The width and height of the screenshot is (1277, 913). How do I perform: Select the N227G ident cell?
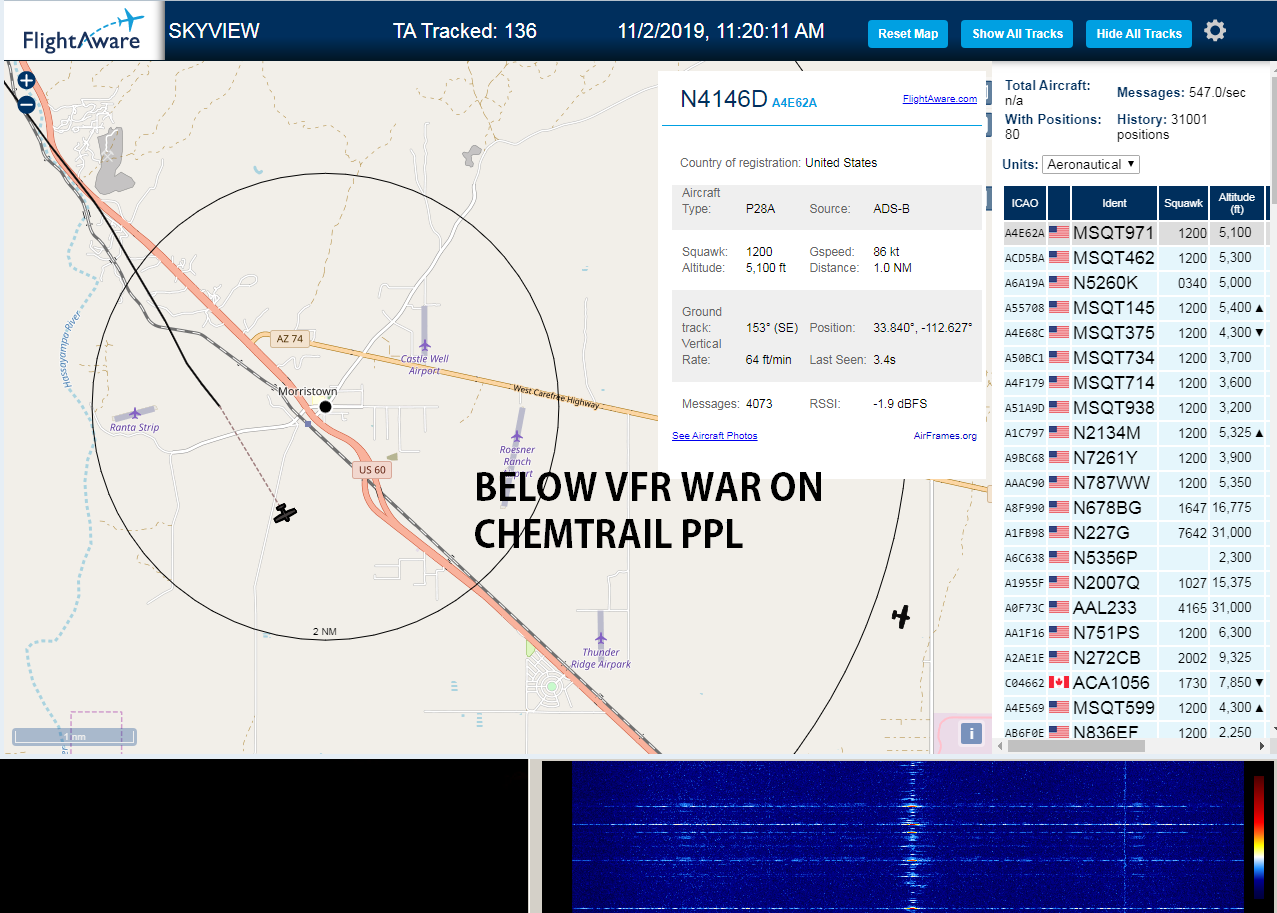pyautogui.click(x=1114, y=533)
